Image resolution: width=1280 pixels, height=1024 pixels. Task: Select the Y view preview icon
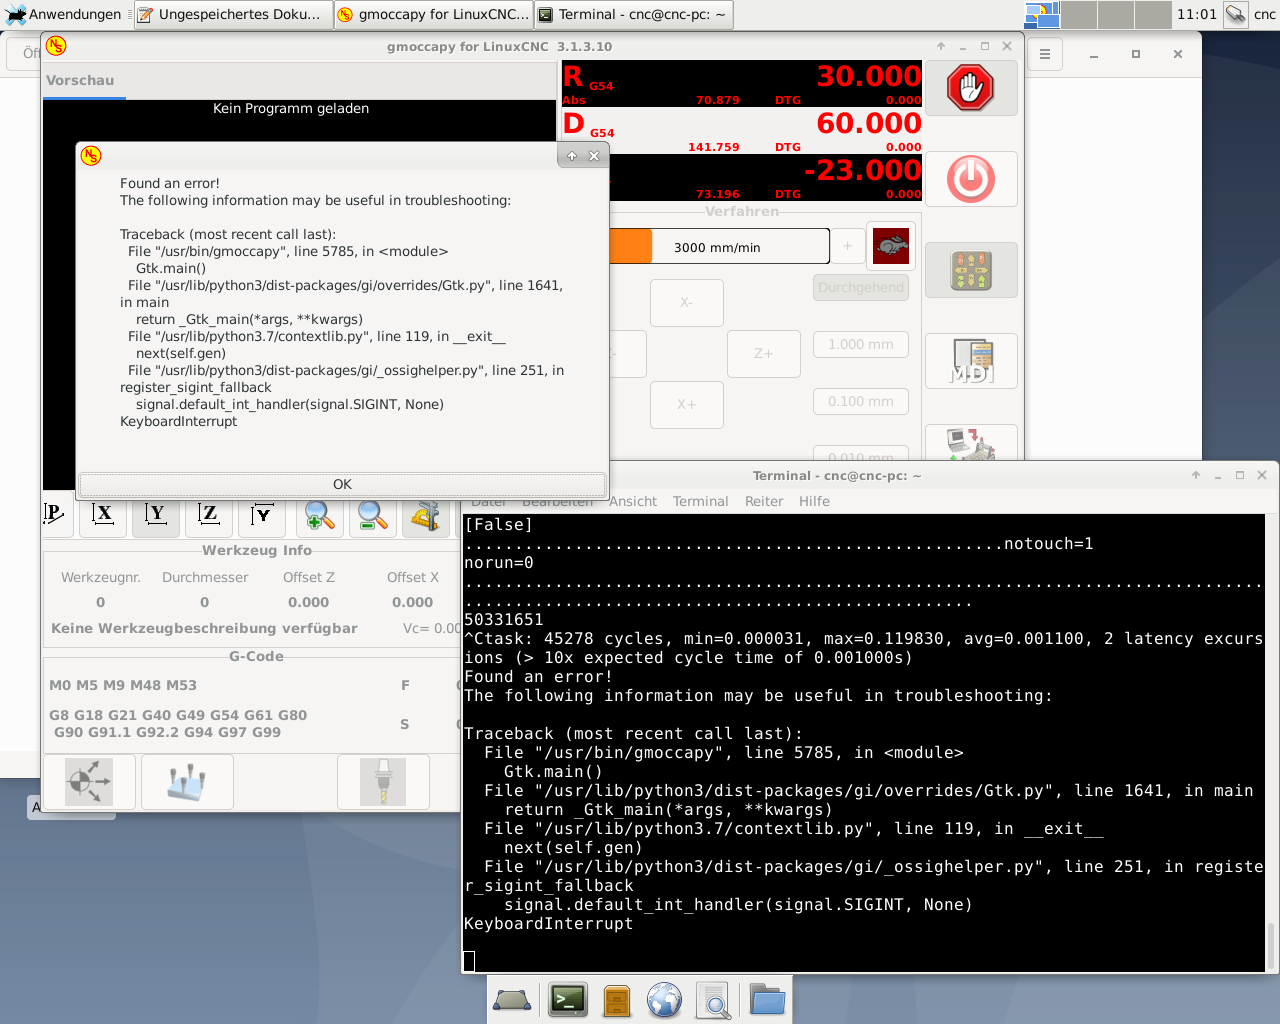coord(156,514)
